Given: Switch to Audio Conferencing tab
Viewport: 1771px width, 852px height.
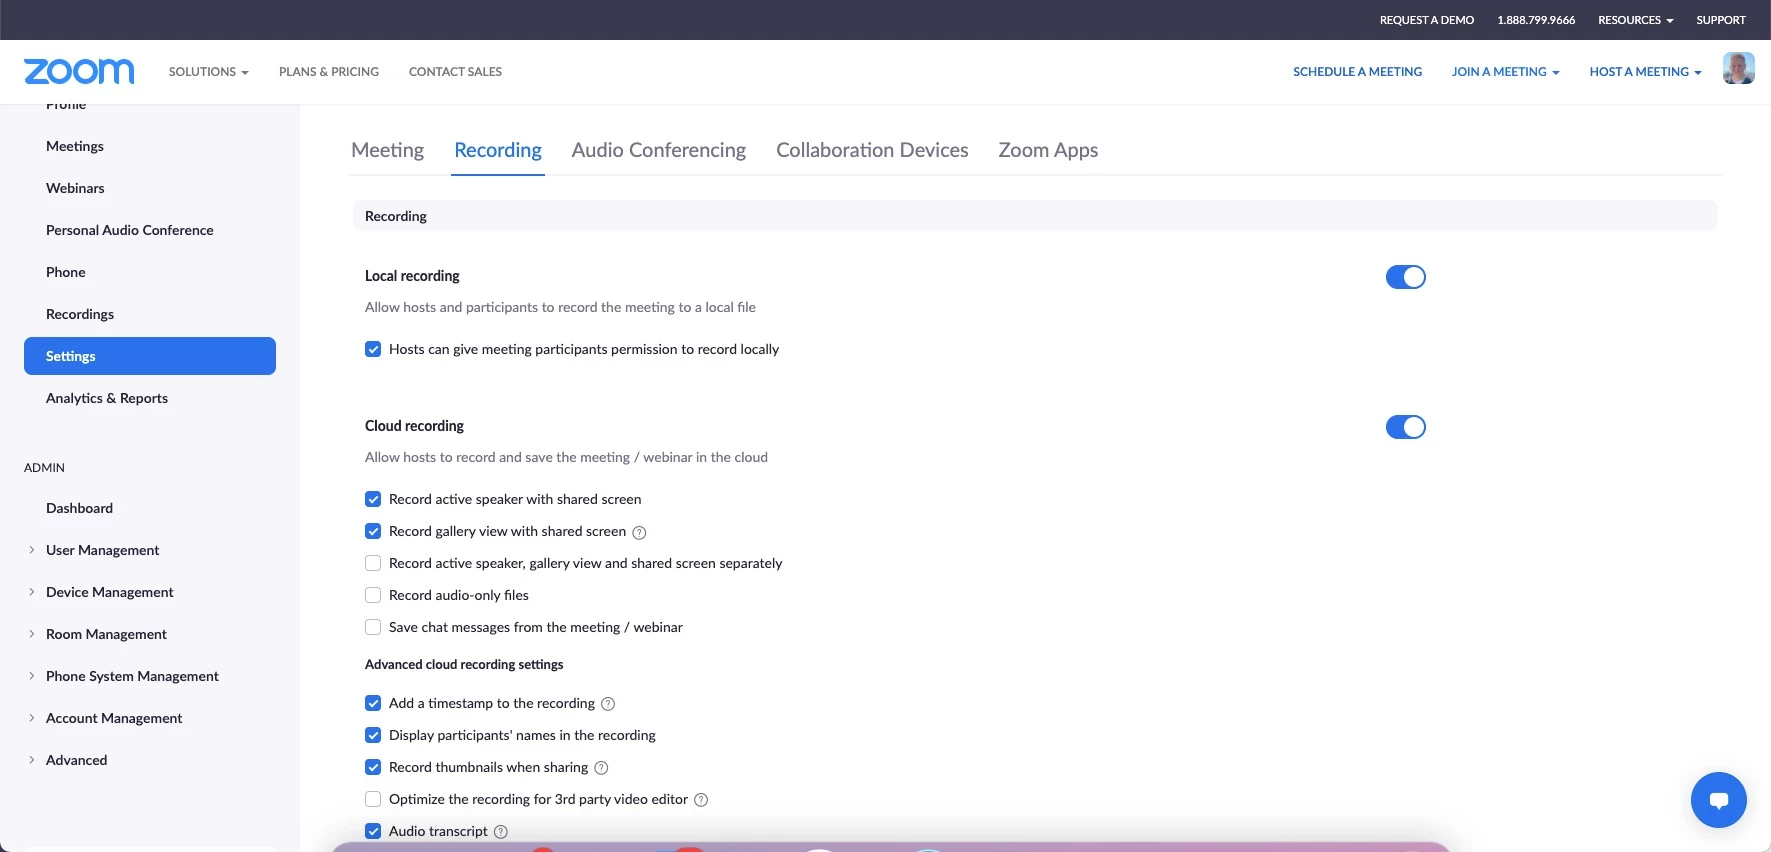Looking at the screenshot, I should tap(659, 150).
